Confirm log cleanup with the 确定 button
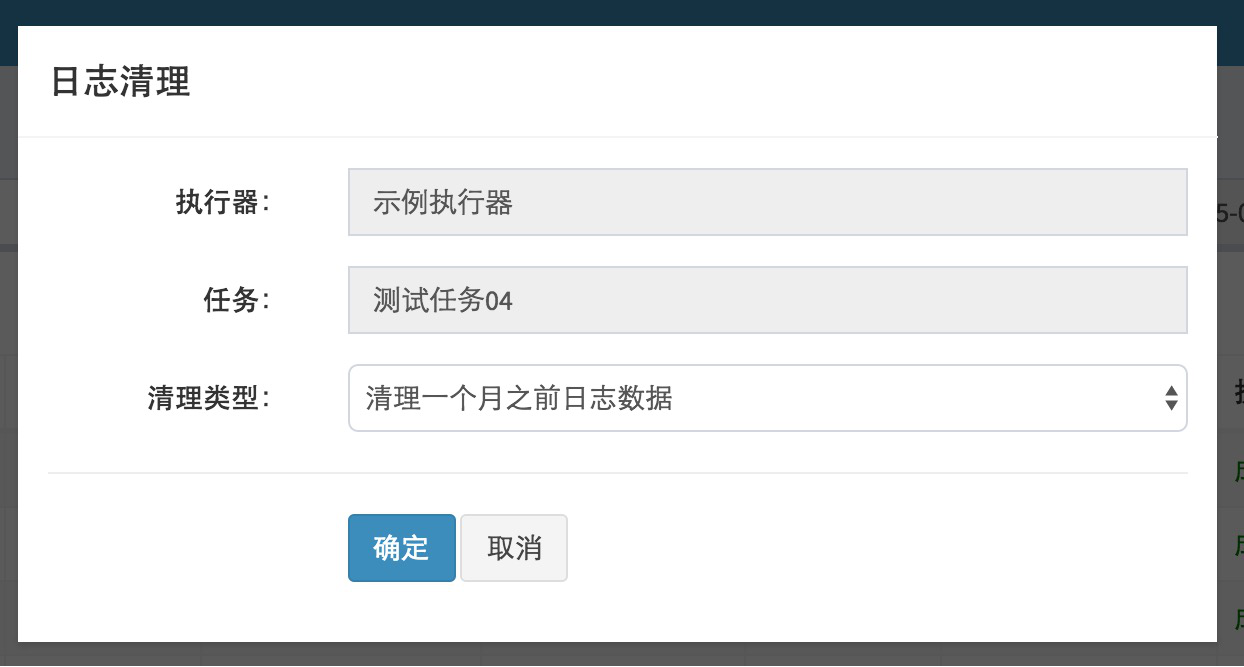Image resolution: width=1244 pixels, height=667 pixels. (401, 547)
